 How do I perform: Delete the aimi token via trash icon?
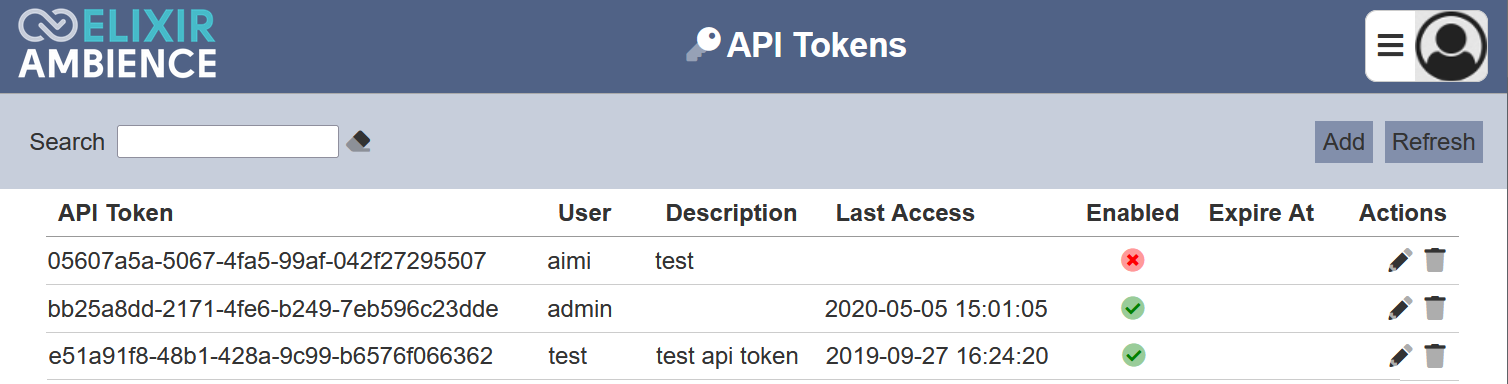click(x=1435, y=261)
